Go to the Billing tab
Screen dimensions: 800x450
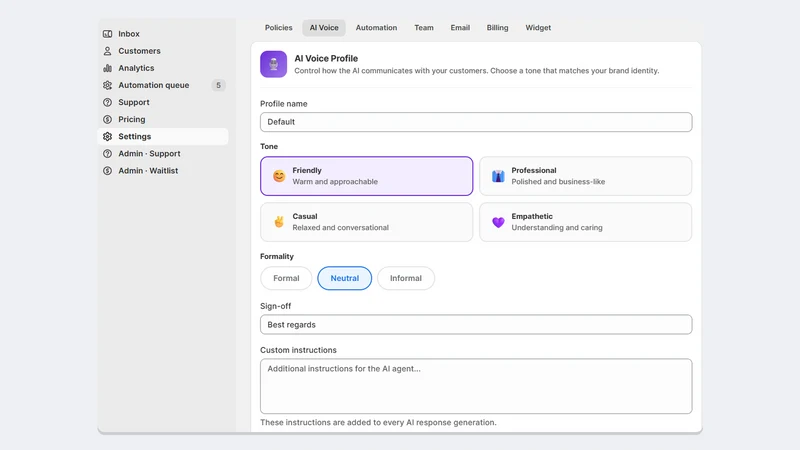tap(497, 28)
